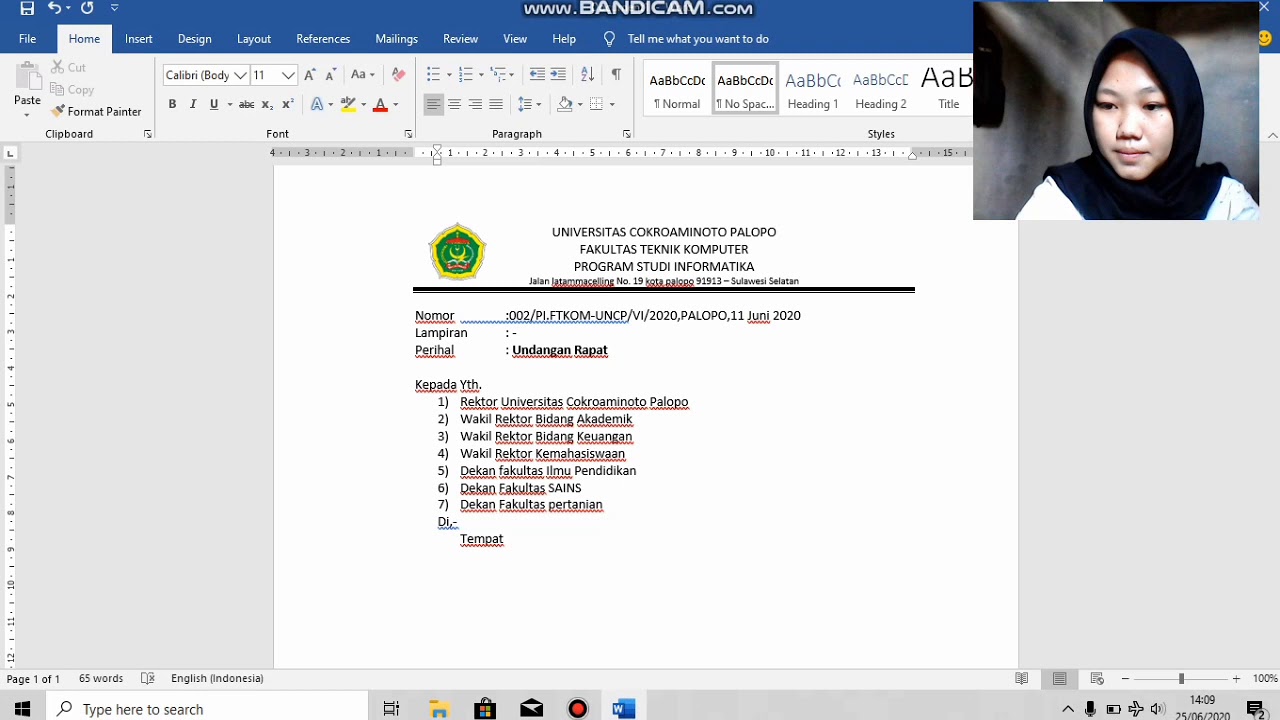Open the font size dropdown
The height and width of the screenshot is (720, 1280).
point(288,75)
